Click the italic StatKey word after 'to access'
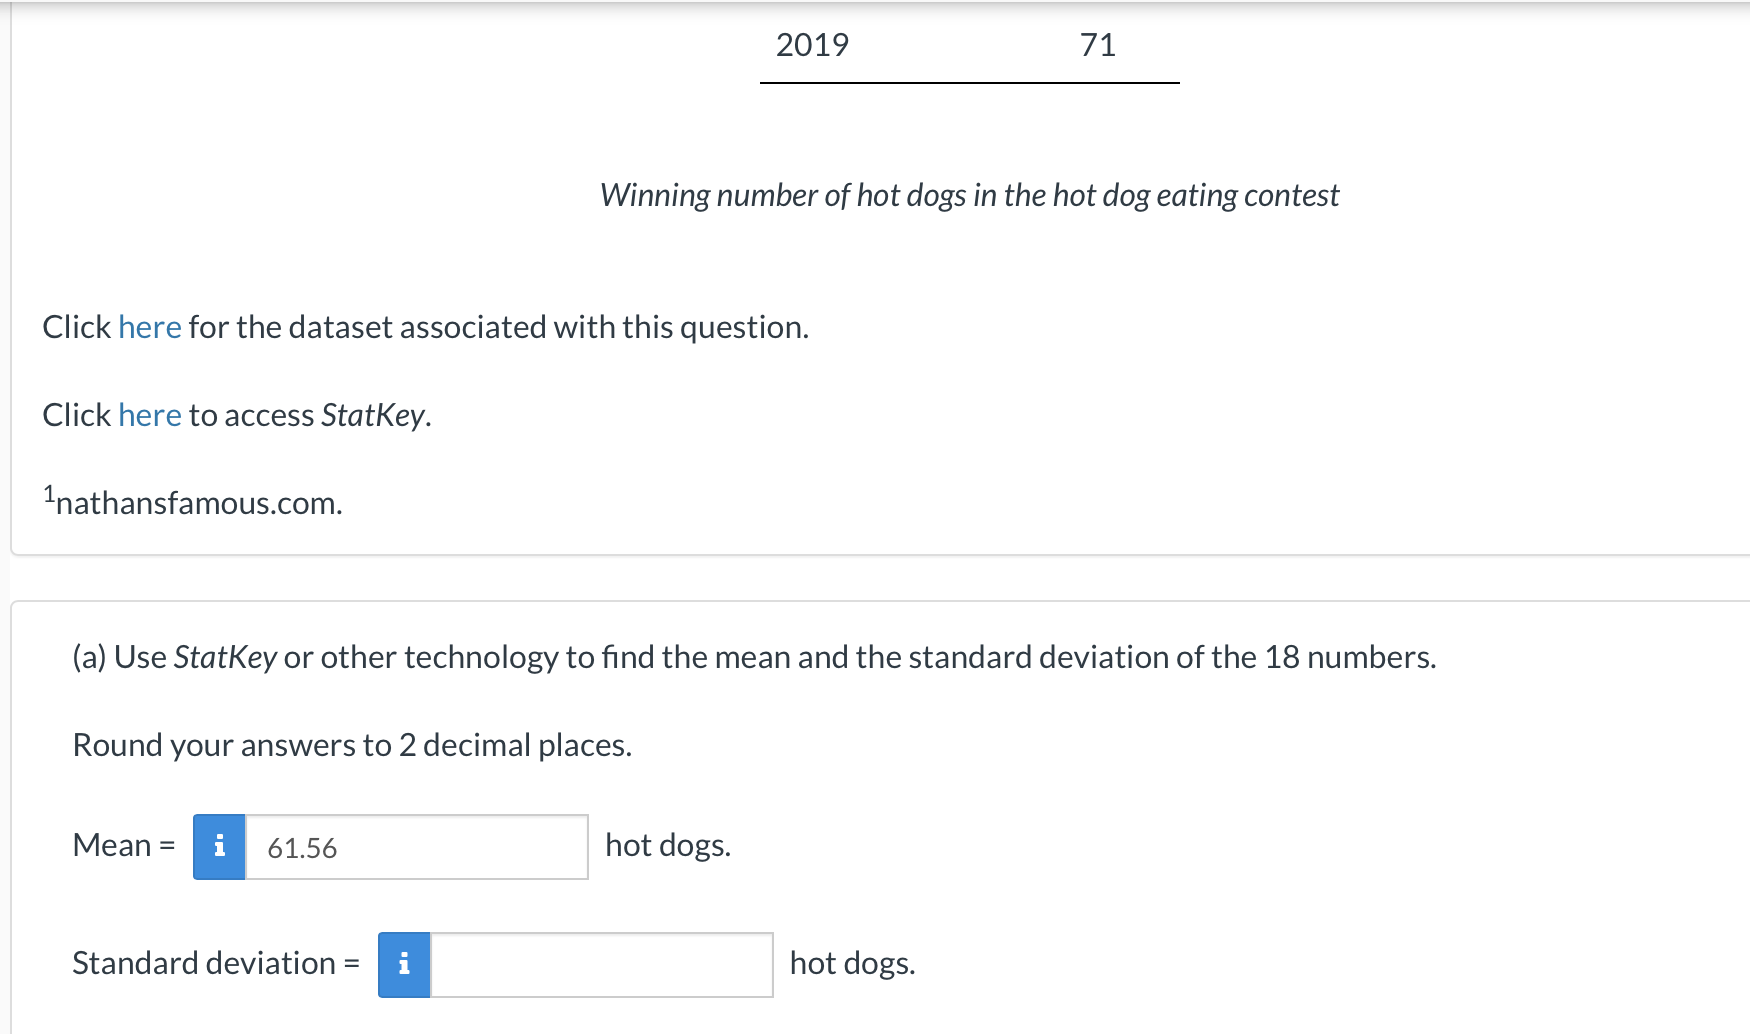 tap(374, 415)
